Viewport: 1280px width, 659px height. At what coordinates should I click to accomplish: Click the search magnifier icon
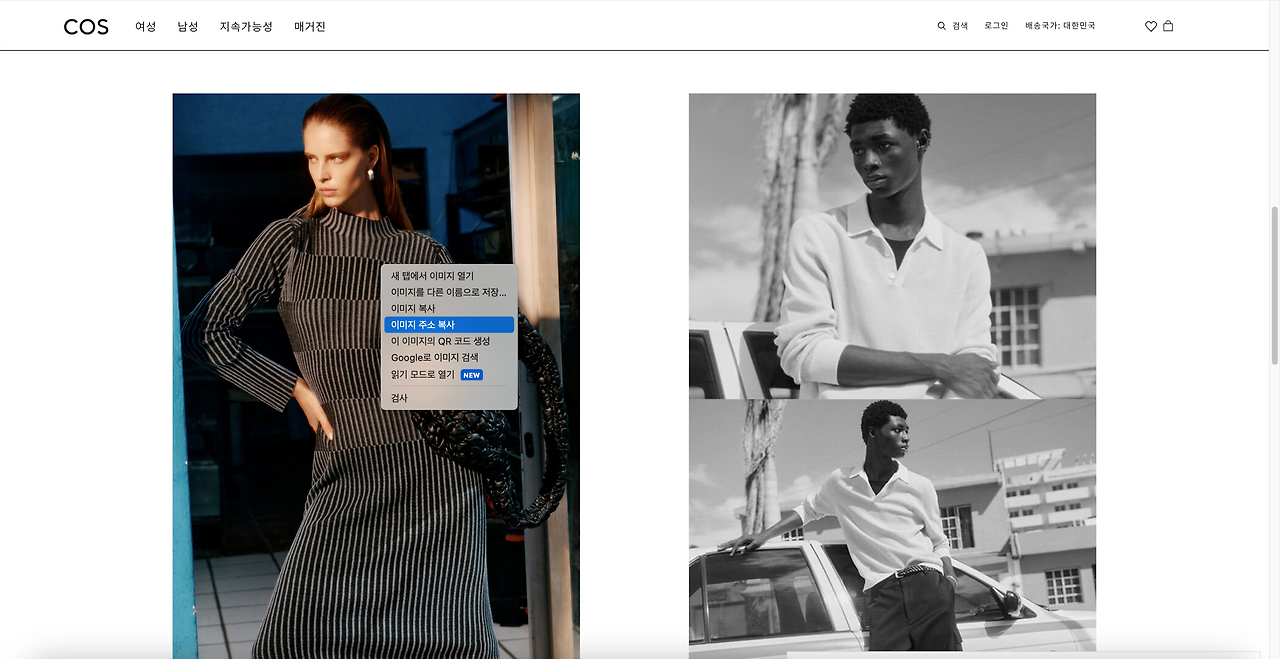coord(941,26)
